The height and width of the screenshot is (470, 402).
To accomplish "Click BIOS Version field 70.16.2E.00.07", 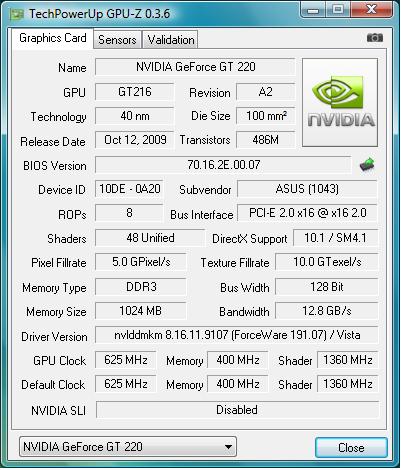I will (223, 165).
